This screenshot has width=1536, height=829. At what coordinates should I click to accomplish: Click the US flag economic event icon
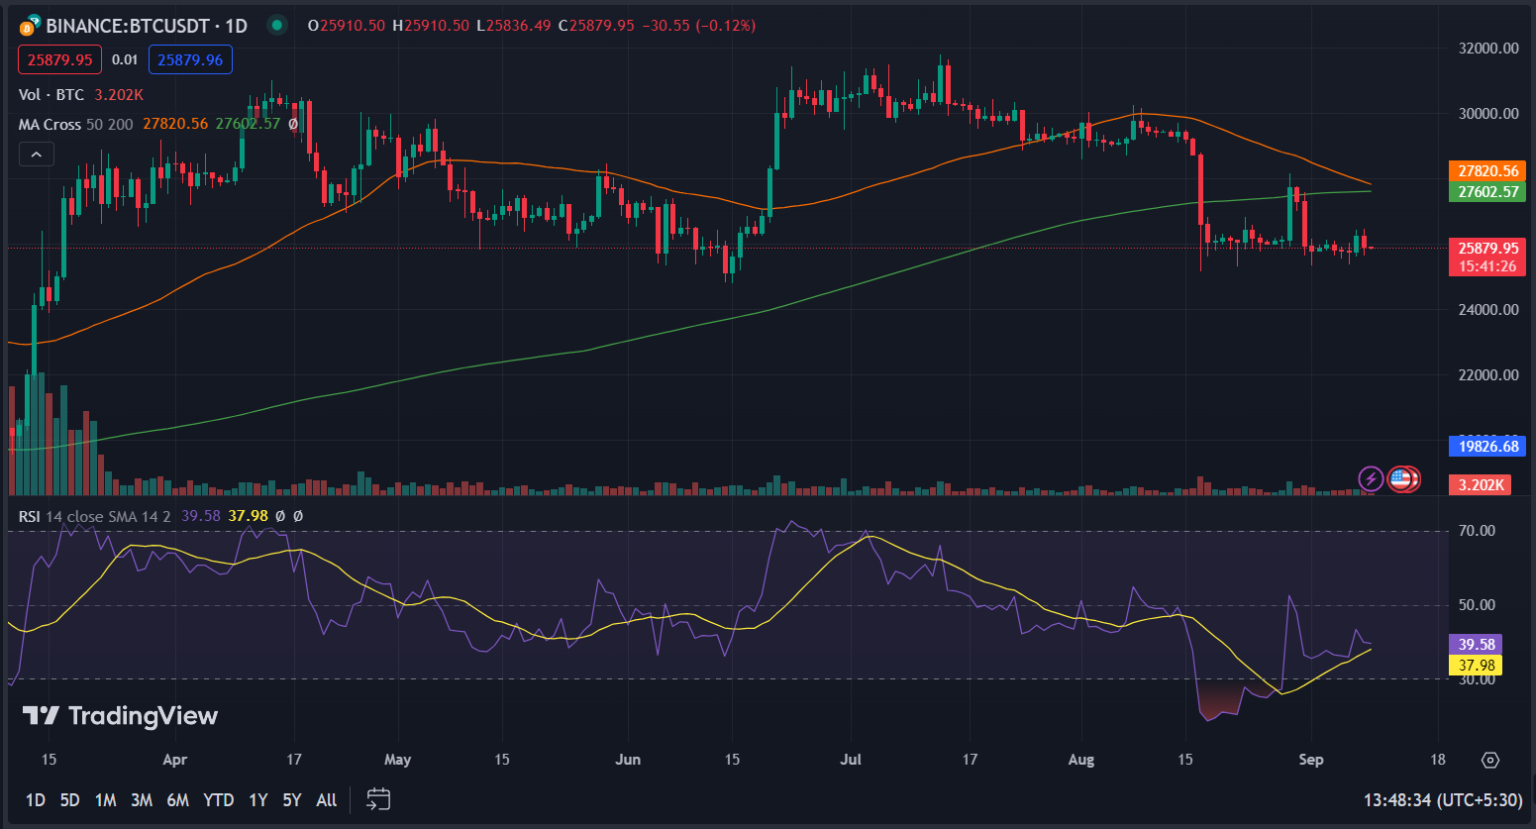coord(1402,479)
